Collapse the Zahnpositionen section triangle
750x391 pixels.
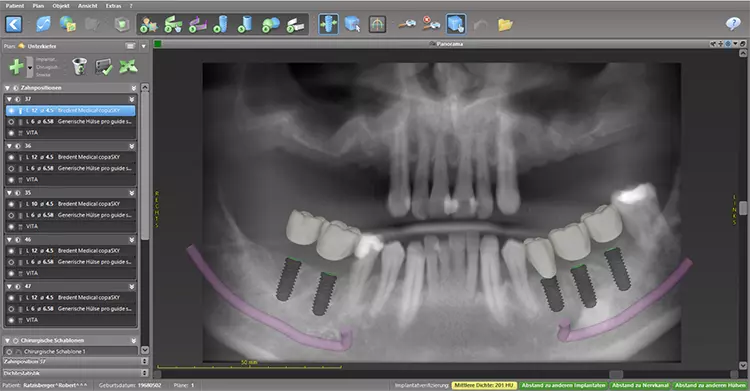point(7,88)
